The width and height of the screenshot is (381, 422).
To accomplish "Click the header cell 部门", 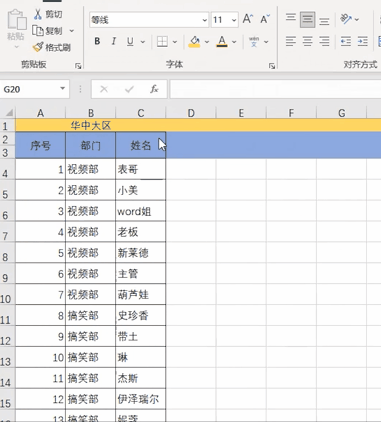I will 91,145.
